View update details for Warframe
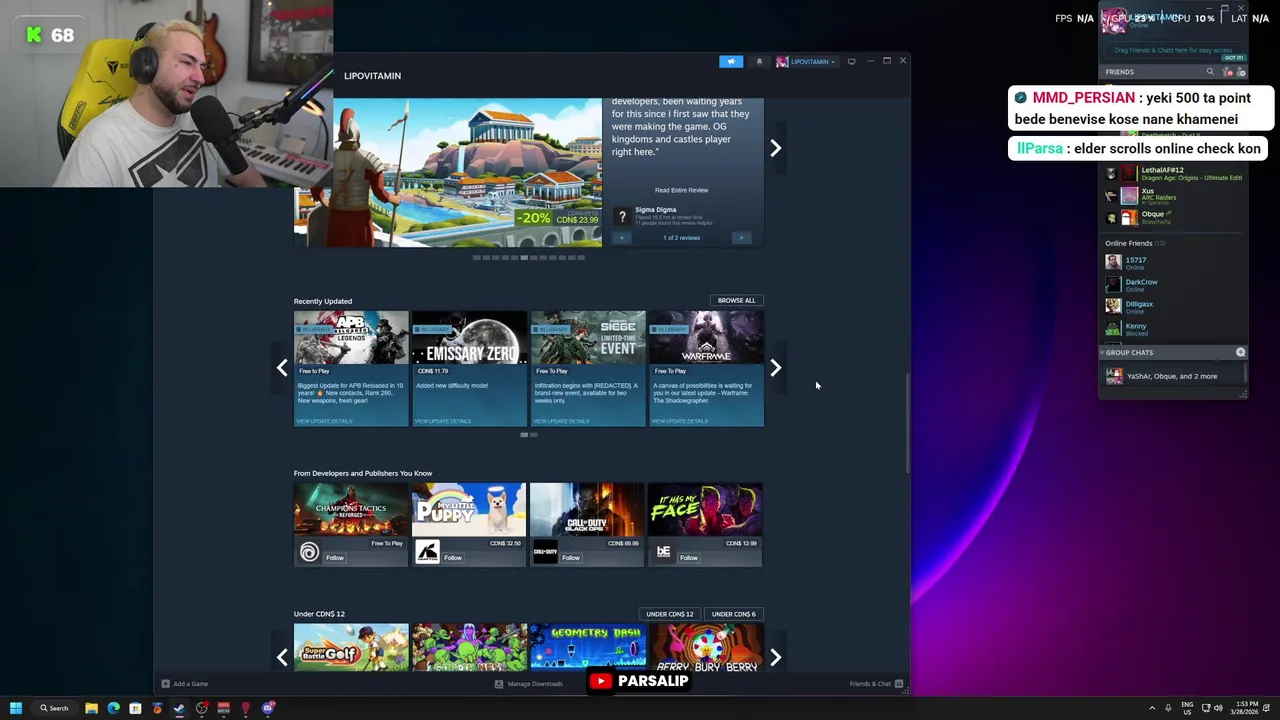This screenshot has width=1280, height=720. [x=679, y=421]
